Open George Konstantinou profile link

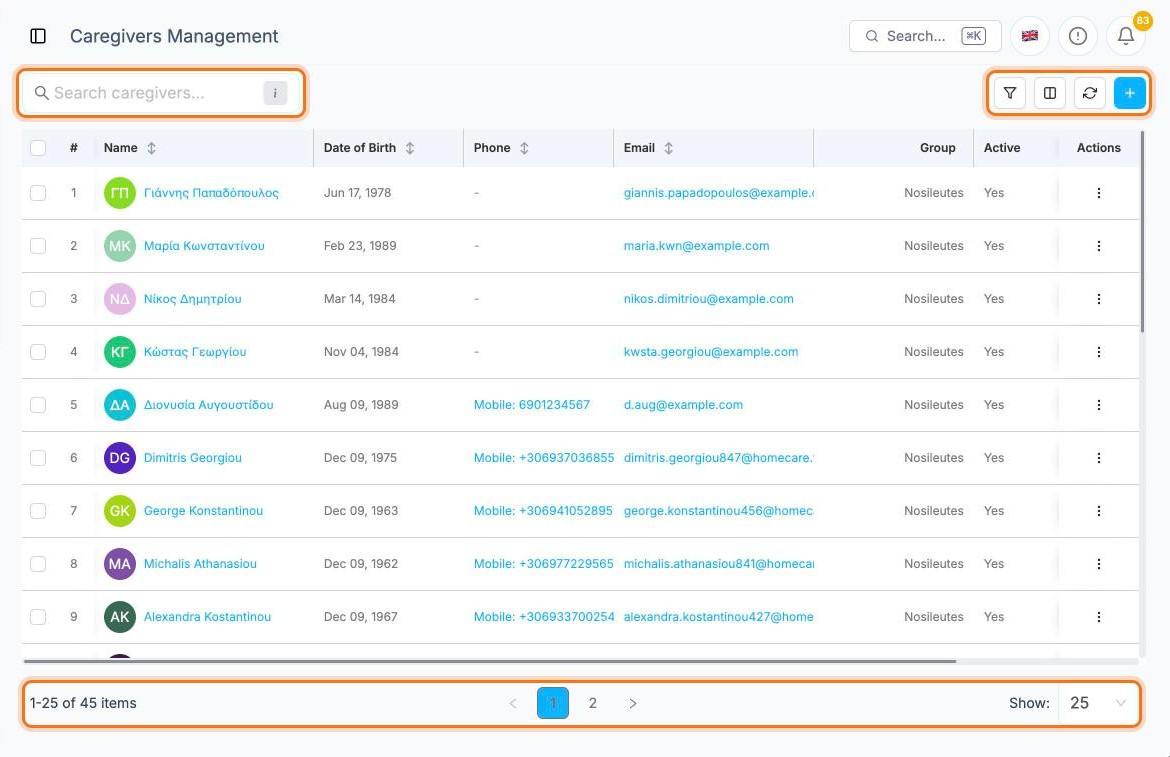click(x=203, y=510)
